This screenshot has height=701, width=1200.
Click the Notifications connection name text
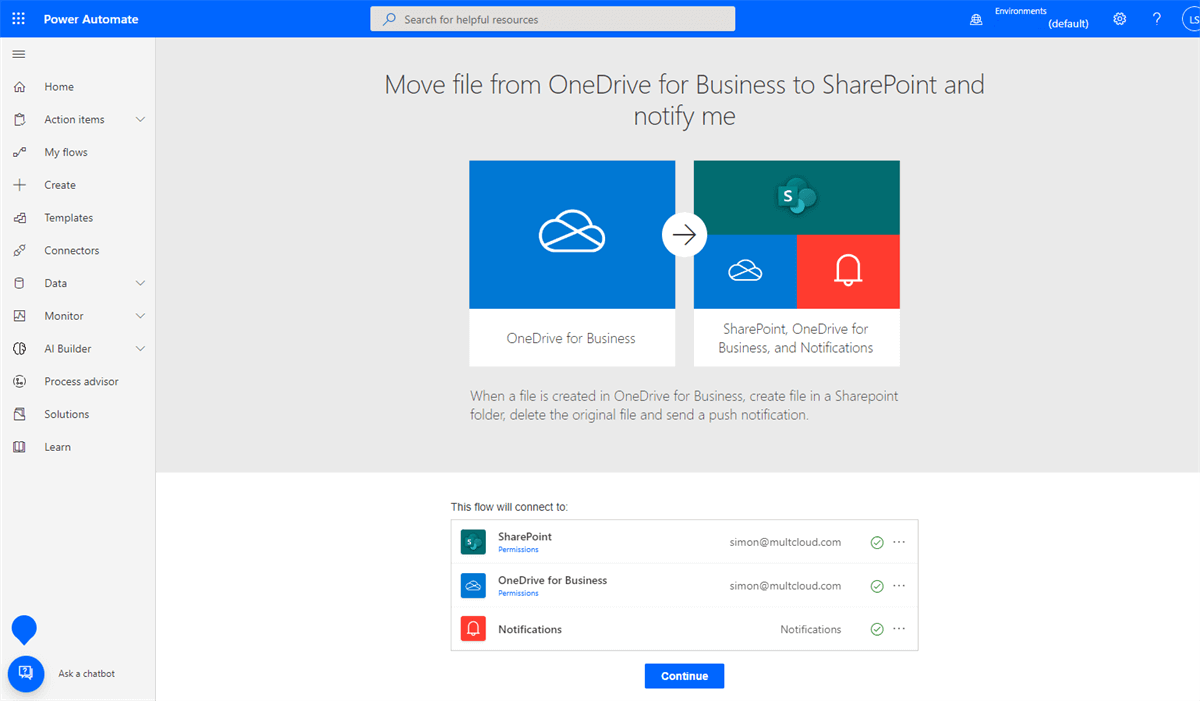click(530, 630)
